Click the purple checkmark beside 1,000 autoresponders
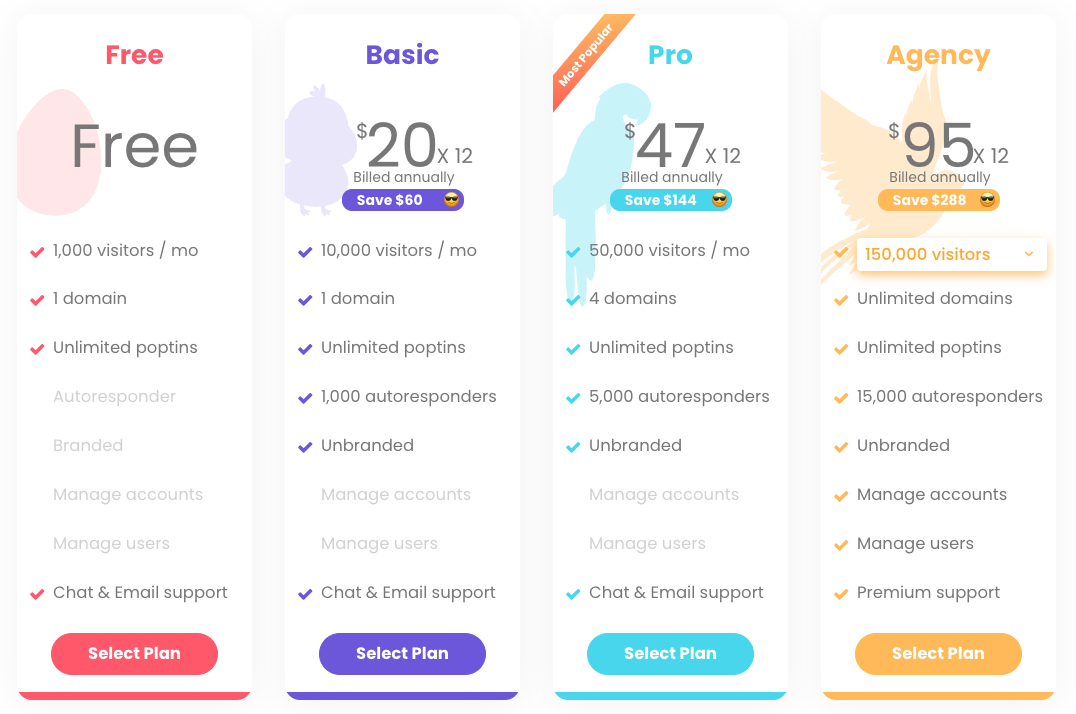 [305, 398]
